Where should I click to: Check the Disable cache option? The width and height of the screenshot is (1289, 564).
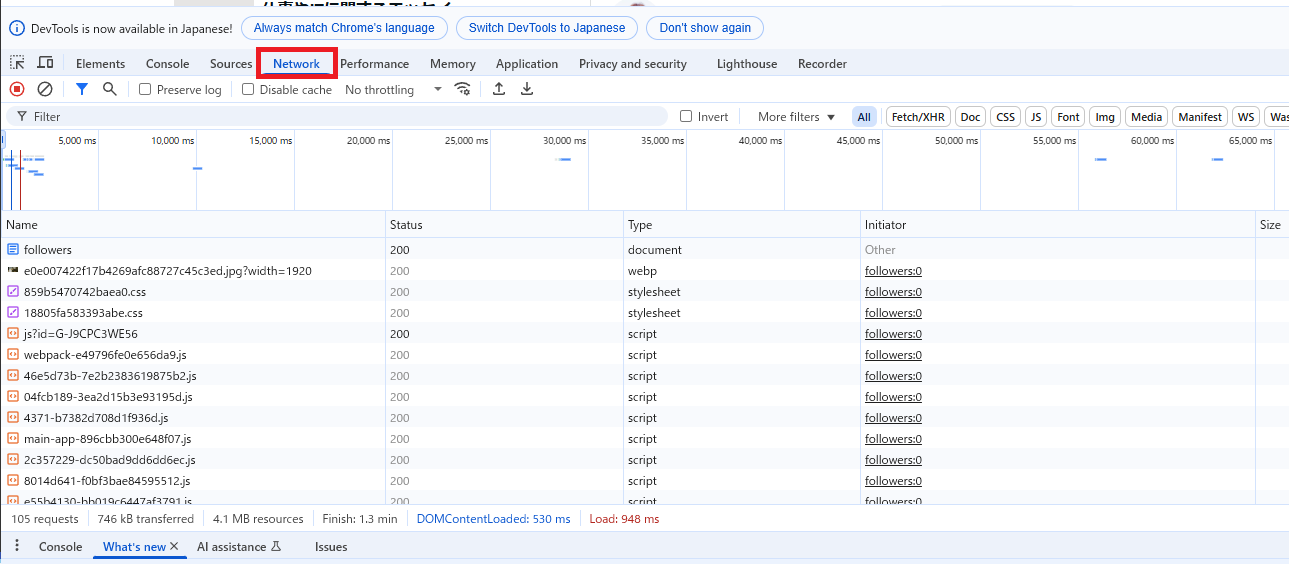coord(248,89)
